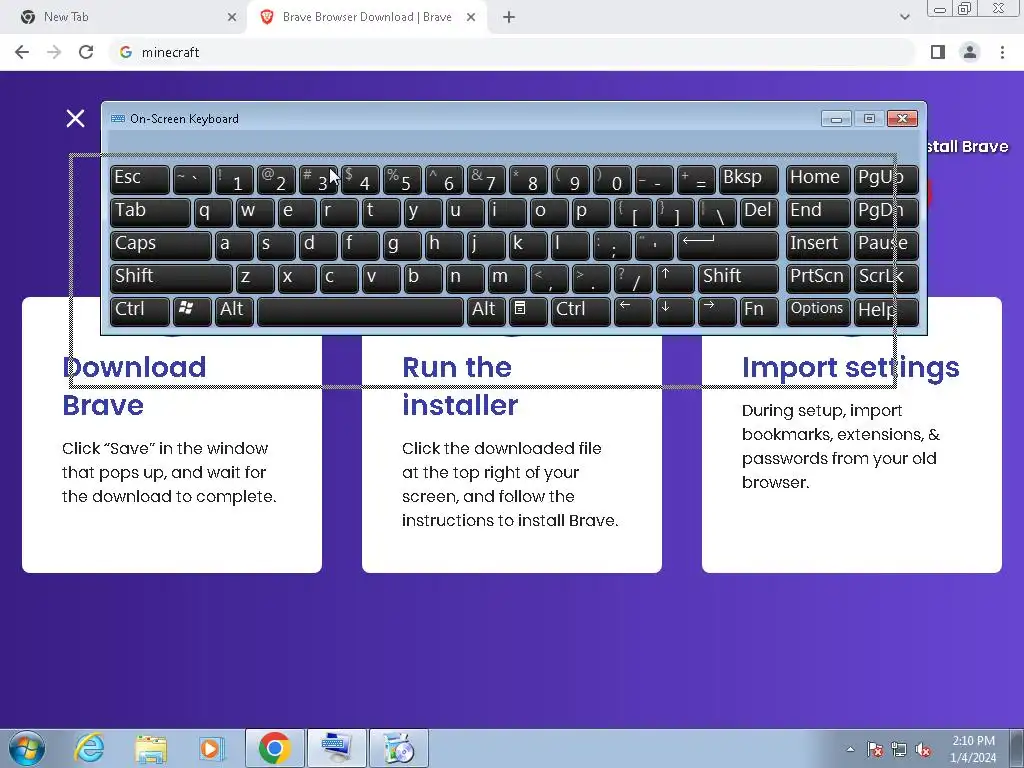Select the Brave Browser Download tab

tap(367, 18)
